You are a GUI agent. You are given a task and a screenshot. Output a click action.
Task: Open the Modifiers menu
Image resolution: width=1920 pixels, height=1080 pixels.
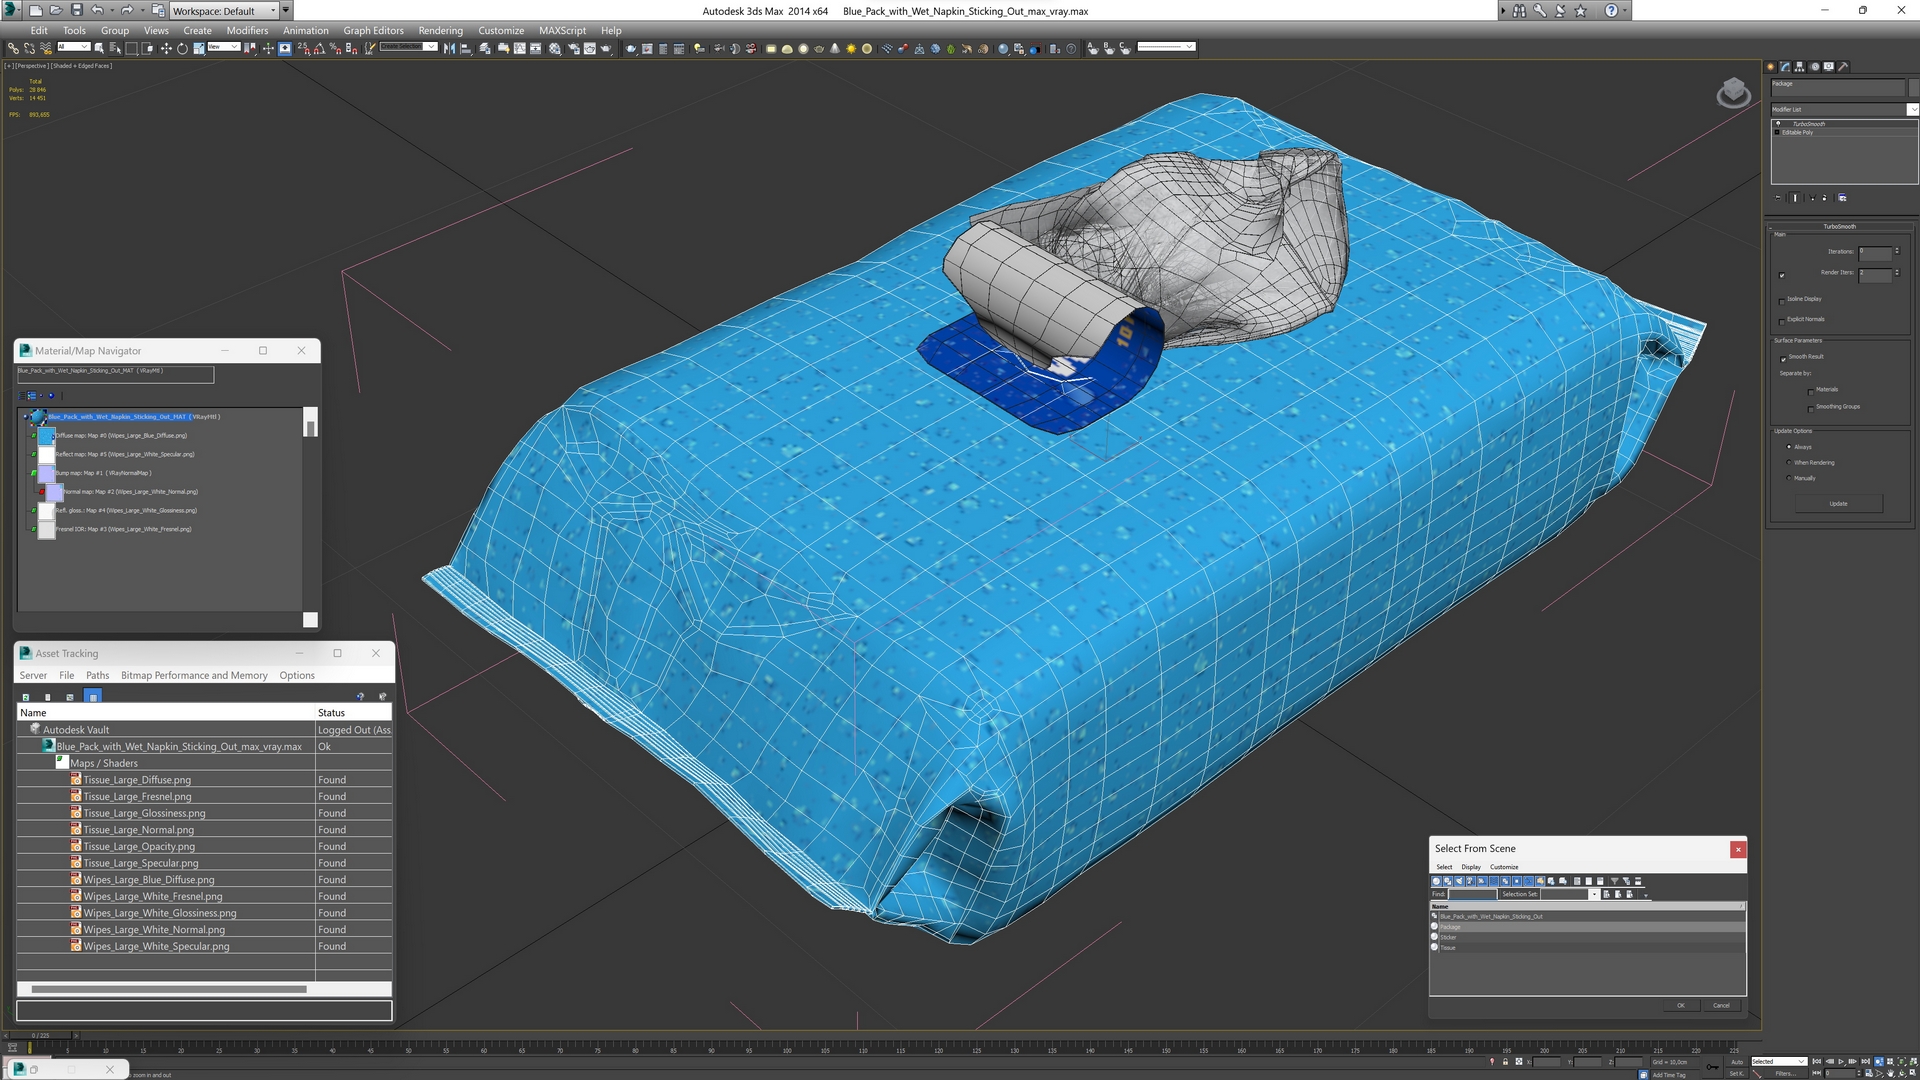pyautogui.click(x=247, y=30)
